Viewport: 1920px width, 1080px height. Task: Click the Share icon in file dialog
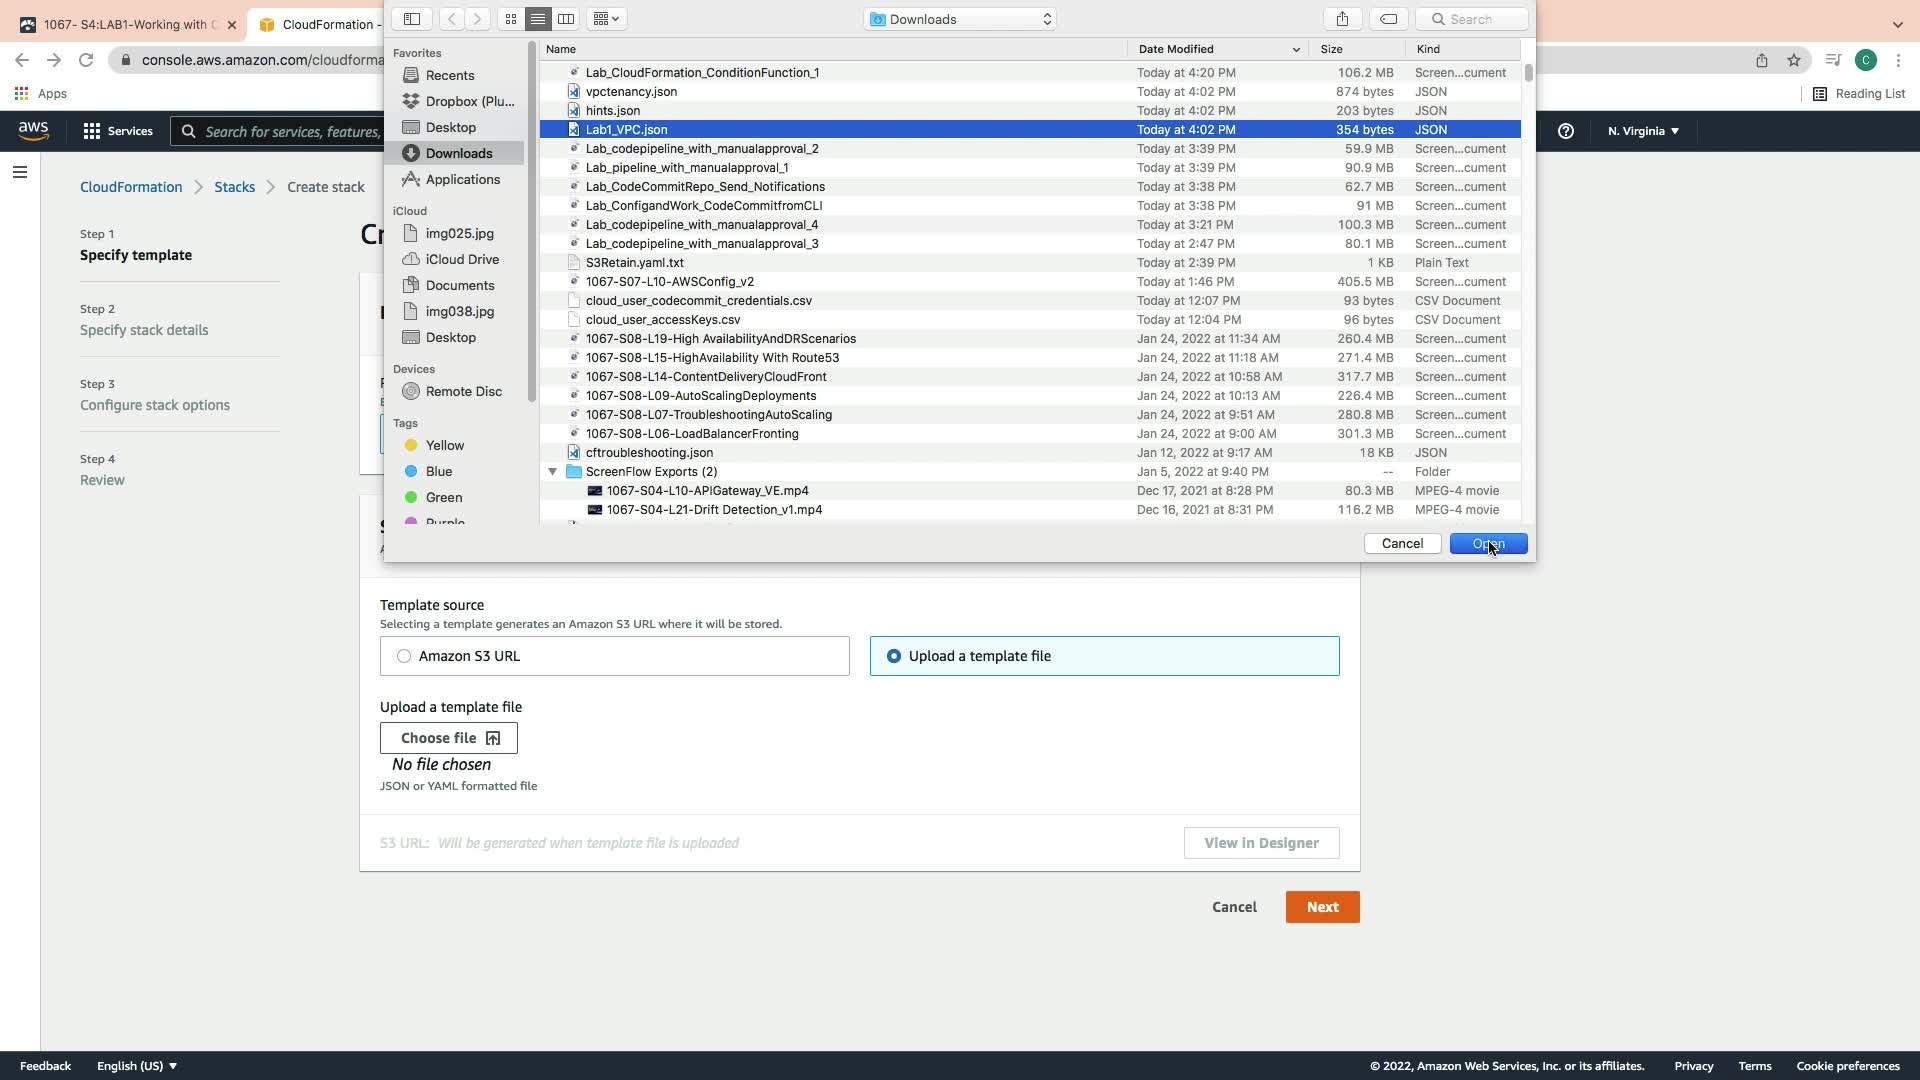[1342, 19]
